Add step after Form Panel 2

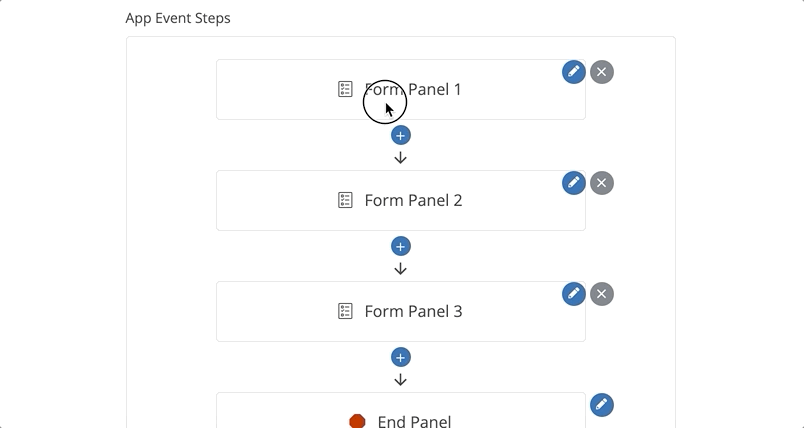pyautogui.click(x=401, y=246)
